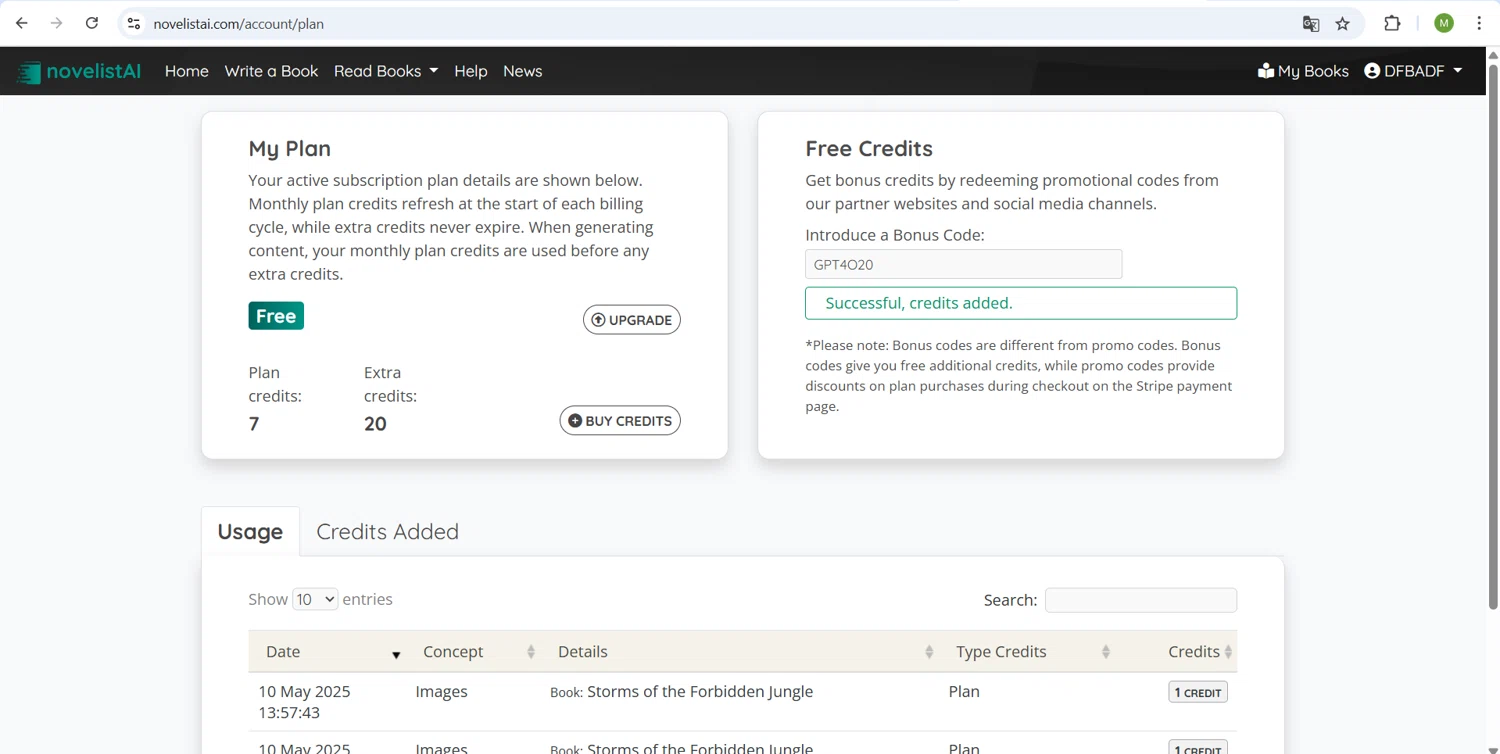Image resolution: width=1500 pixels, height=754 pixels.
Task: Click Storms of the Forbidden Jungle in 13:57:43 row
Action: coord(700,691)
